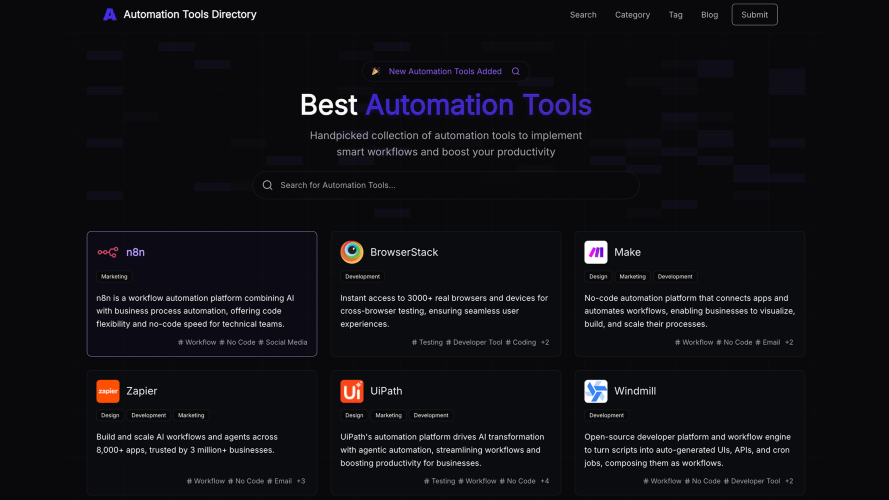Select the Design category on Zapier card
The image size is (889, 500).
click(x=110, y=416)
